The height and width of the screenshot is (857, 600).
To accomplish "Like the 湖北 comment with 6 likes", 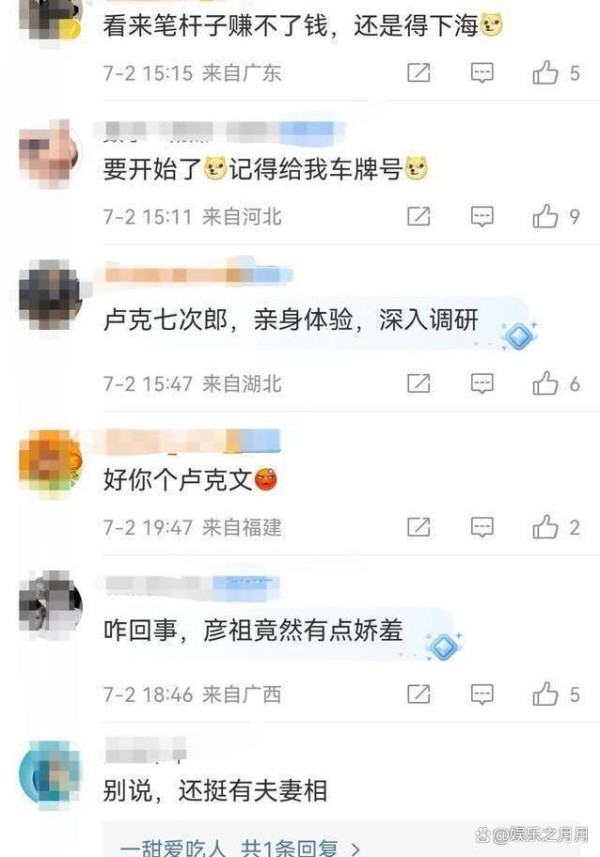I will click(545, 384).
